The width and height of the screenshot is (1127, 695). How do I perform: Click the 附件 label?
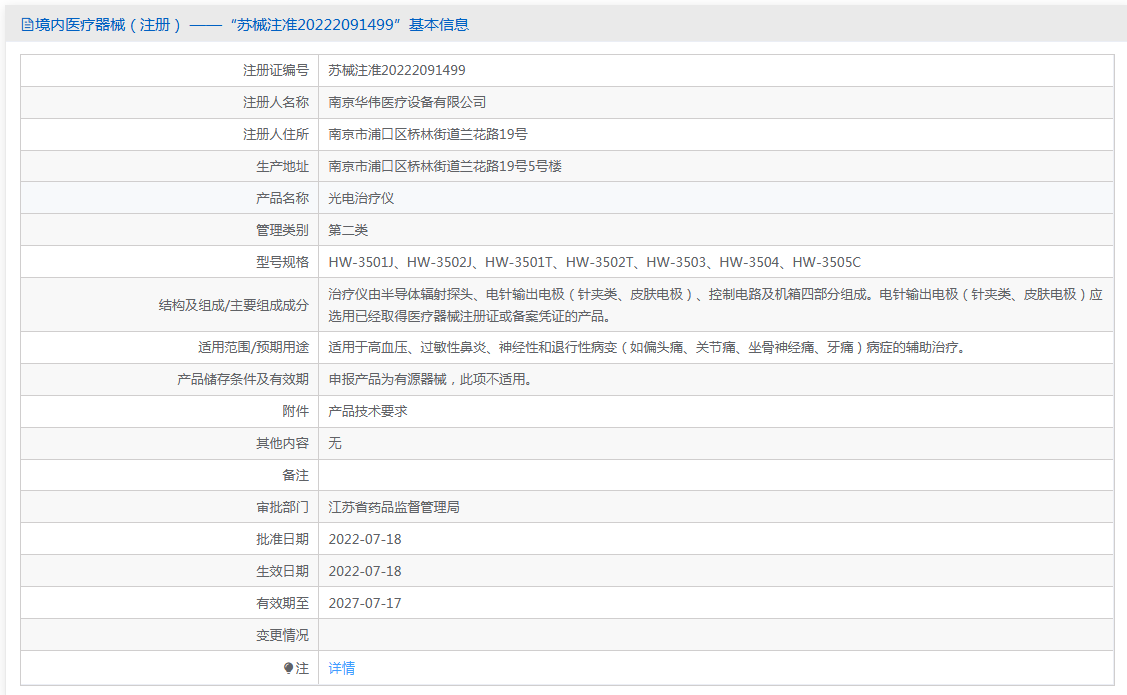[x=295, y=412]
